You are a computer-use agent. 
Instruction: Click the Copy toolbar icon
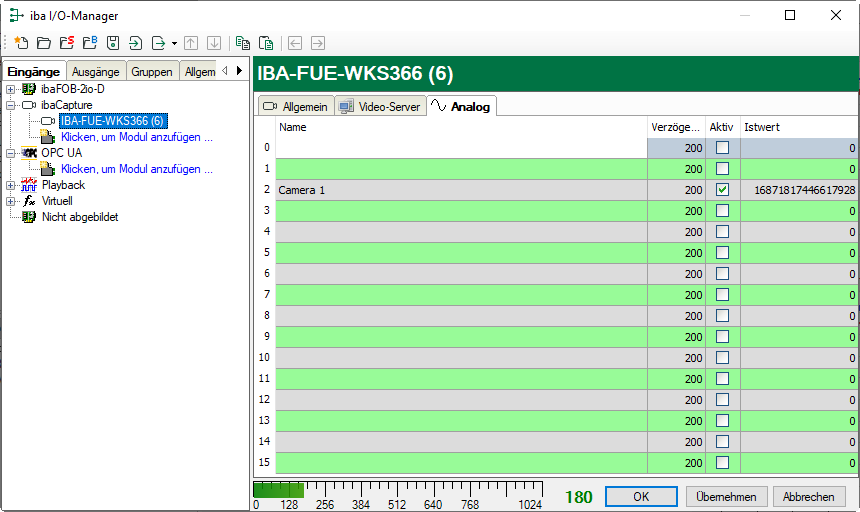242,43
